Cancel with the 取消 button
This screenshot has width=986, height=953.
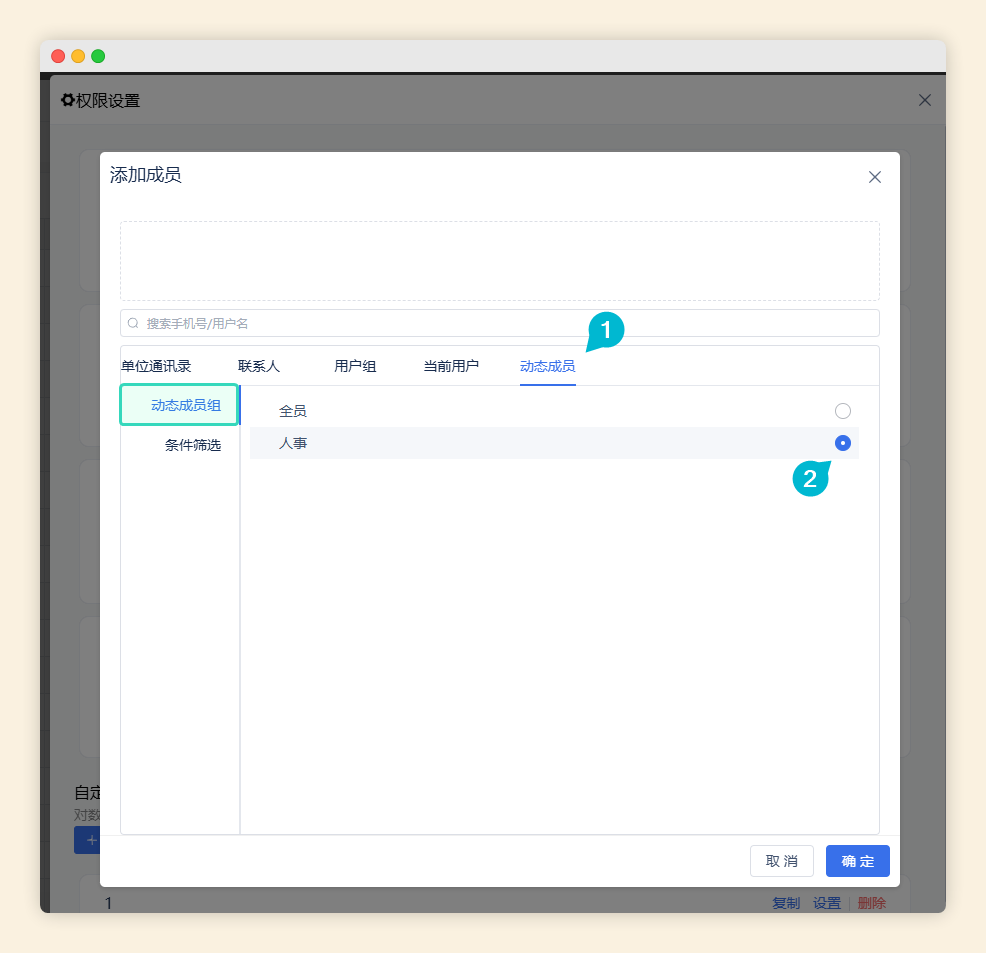pyautogui.click(x=782, y=861)
